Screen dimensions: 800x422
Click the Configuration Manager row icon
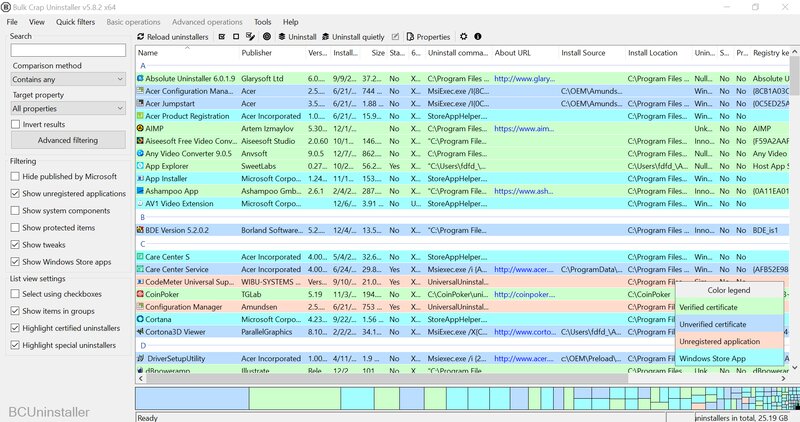[140, 307]
